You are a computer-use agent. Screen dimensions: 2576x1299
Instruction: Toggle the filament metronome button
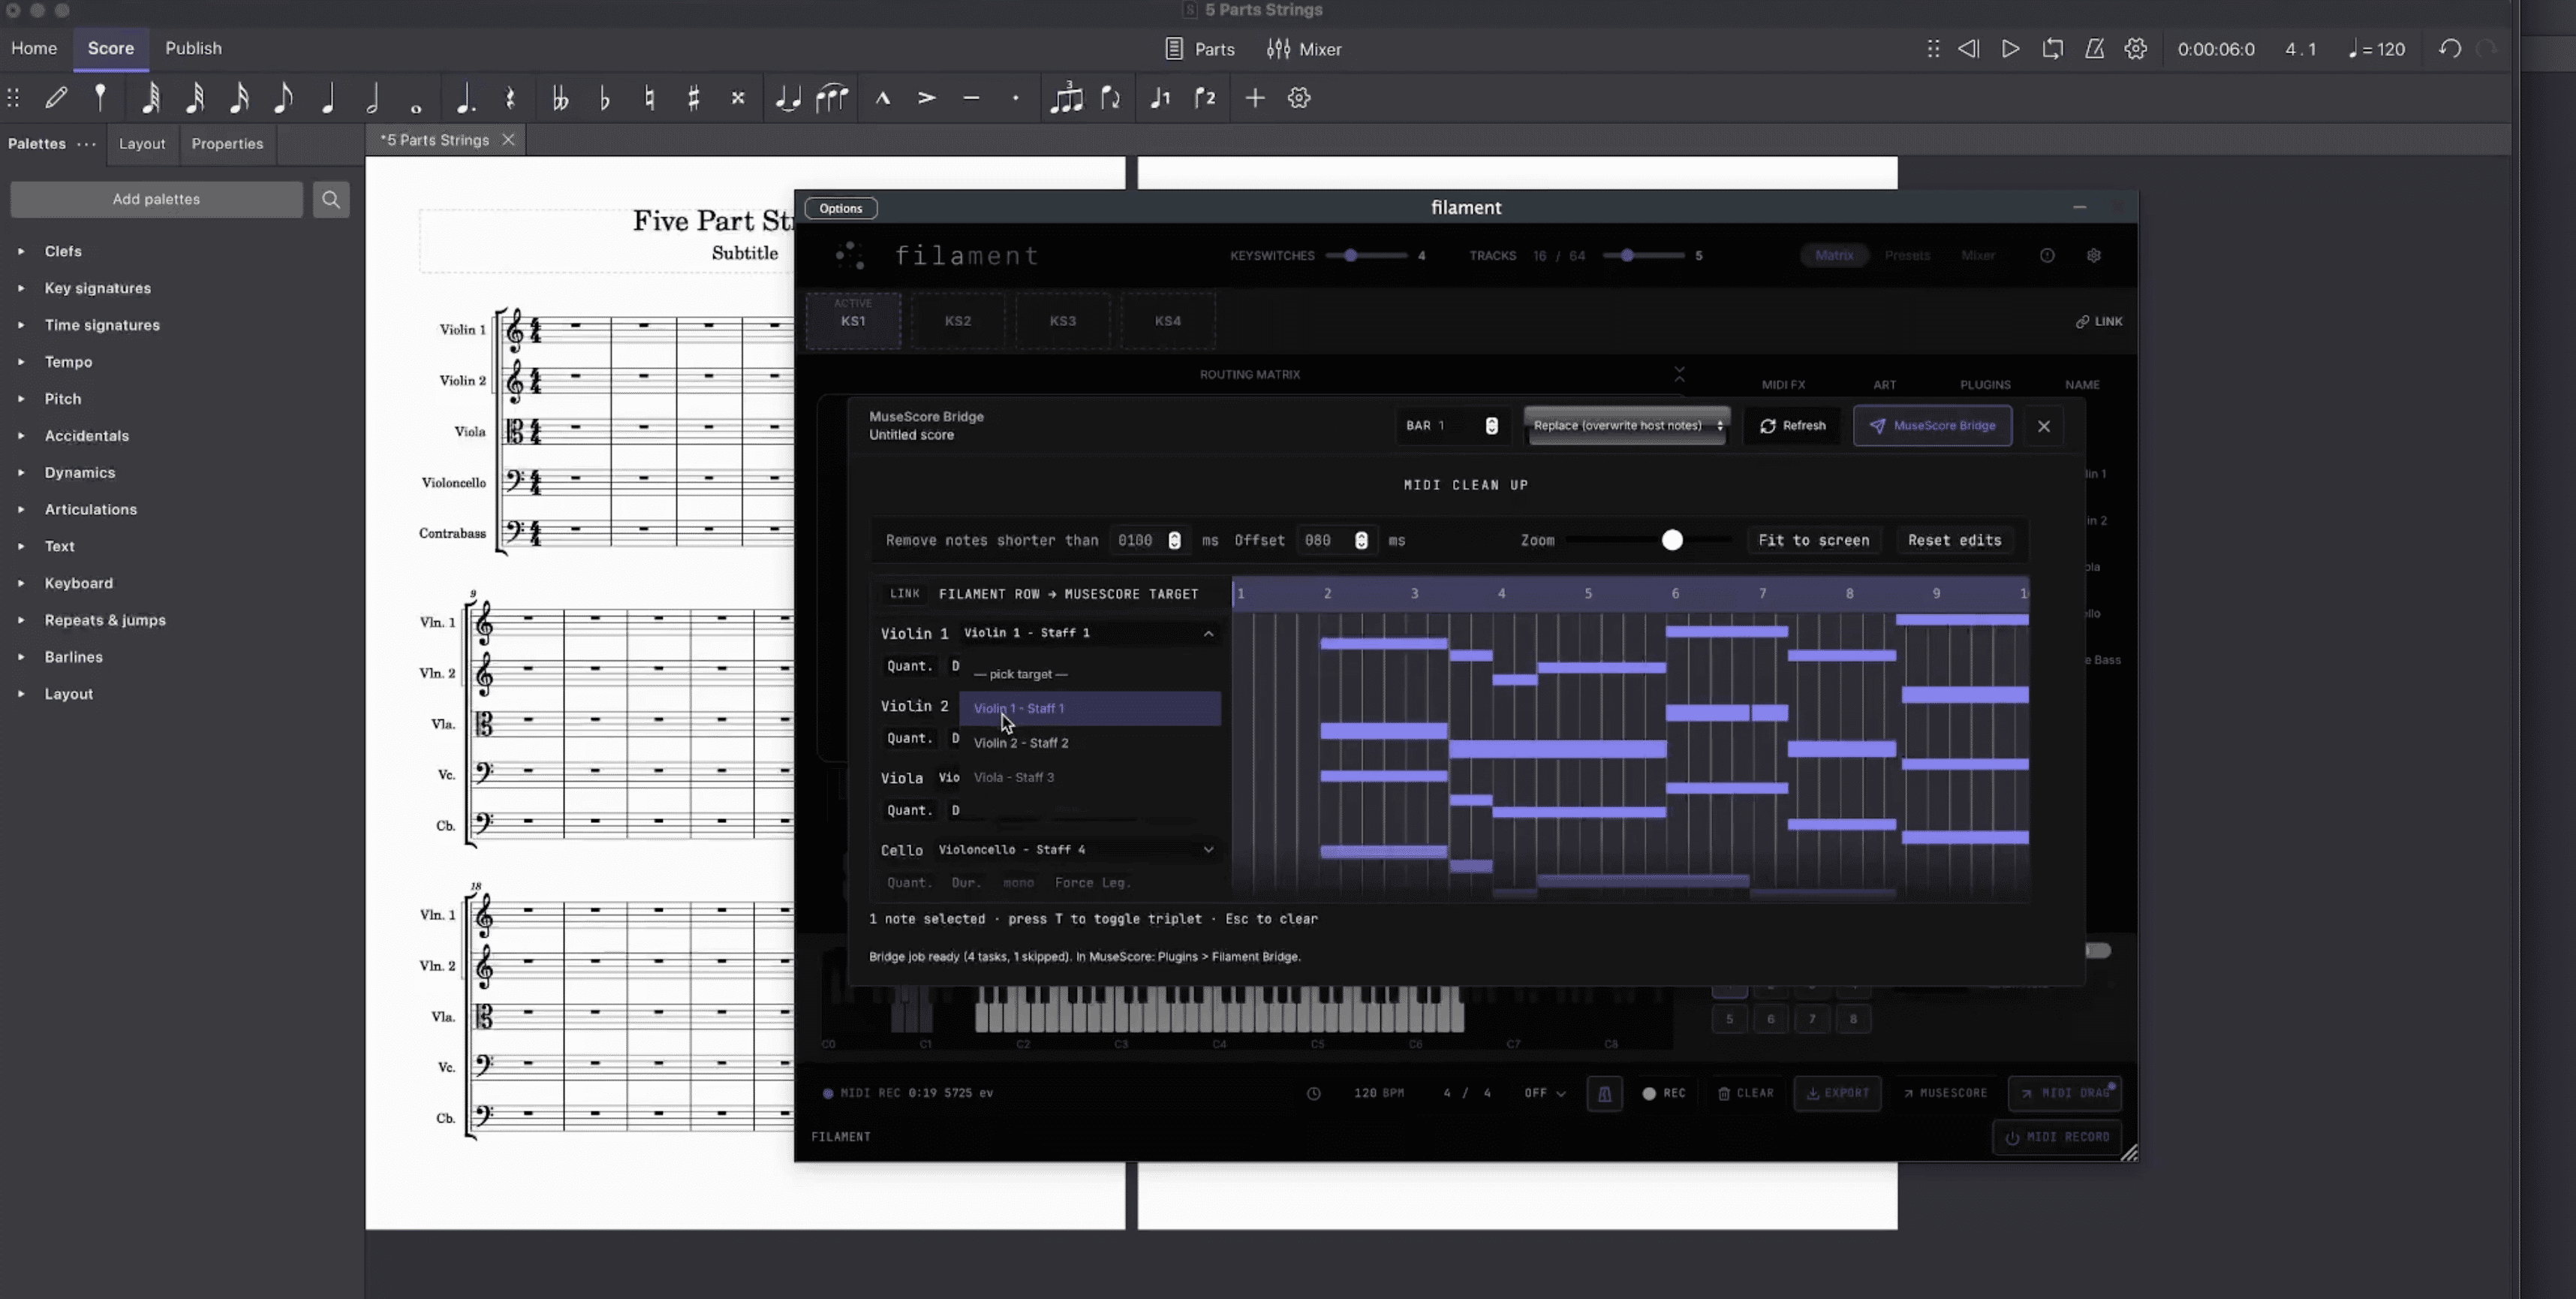1604,1093
